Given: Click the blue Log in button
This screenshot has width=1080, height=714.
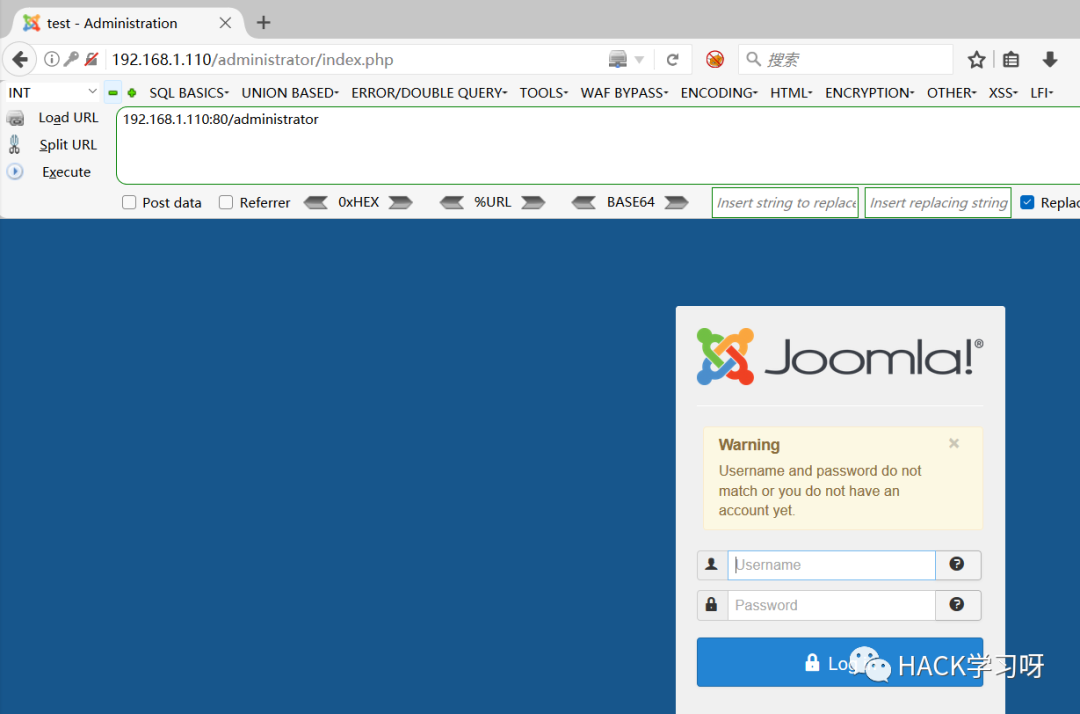Looking at the screenshot, I should tap(840, 662).
